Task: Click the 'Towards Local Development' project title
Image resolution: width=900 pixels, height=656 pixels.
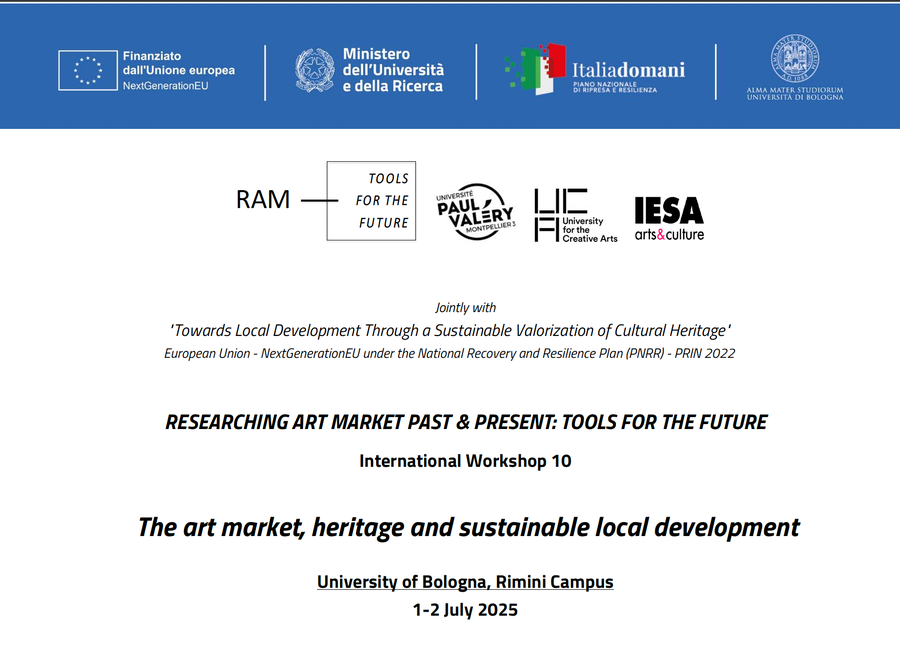Action: click(450, 330)
